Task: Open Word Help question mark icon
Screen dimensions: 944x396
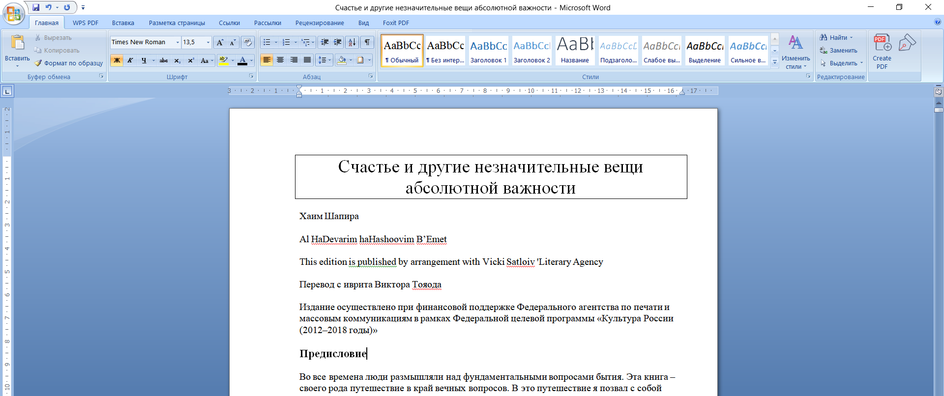Action: tap(937, 22)
